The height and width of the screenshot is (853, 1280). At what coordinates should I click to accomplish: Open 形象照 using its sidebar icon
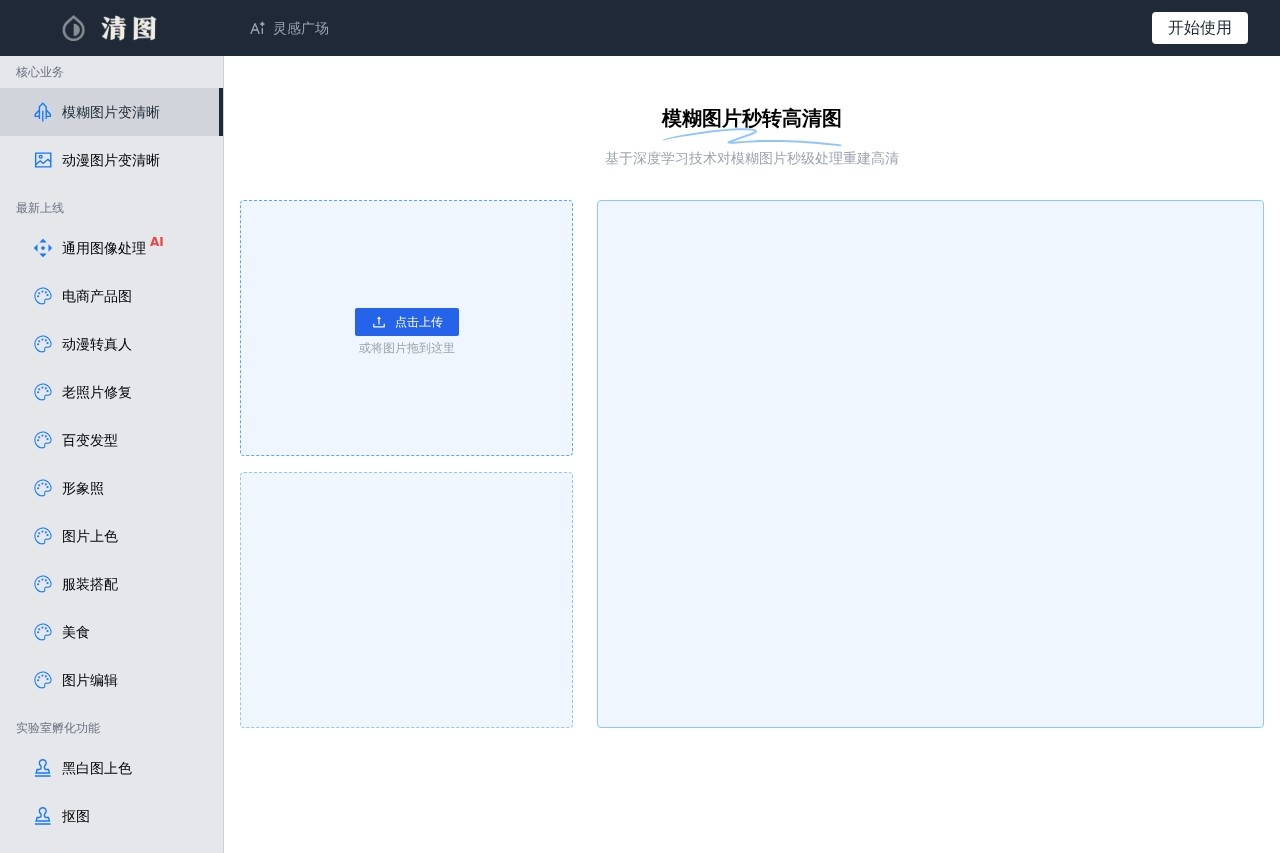[43, 488]
